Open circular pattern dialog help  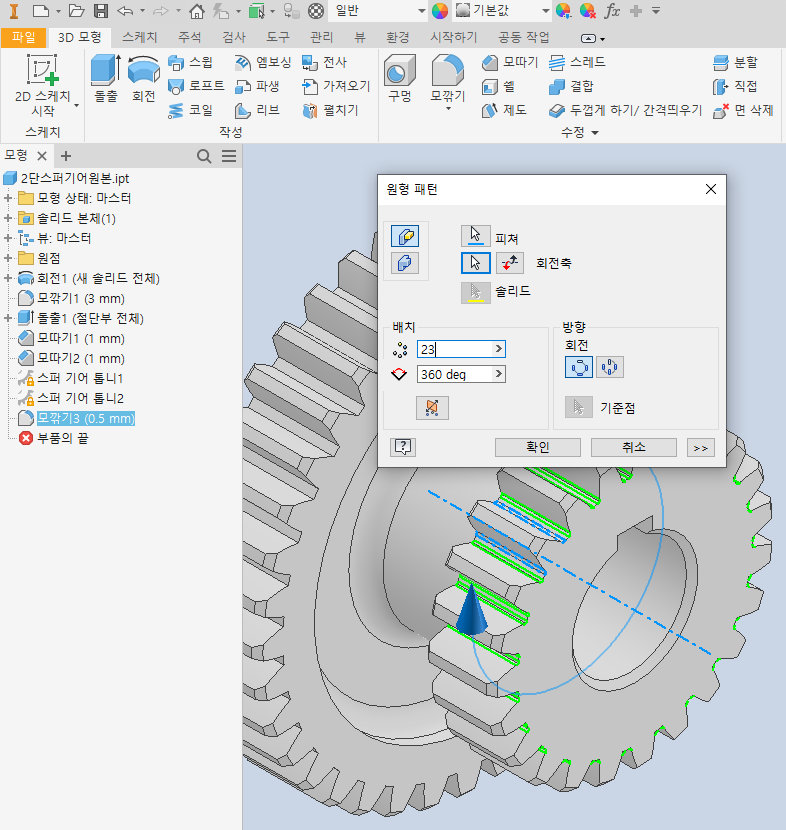[403, 447]
